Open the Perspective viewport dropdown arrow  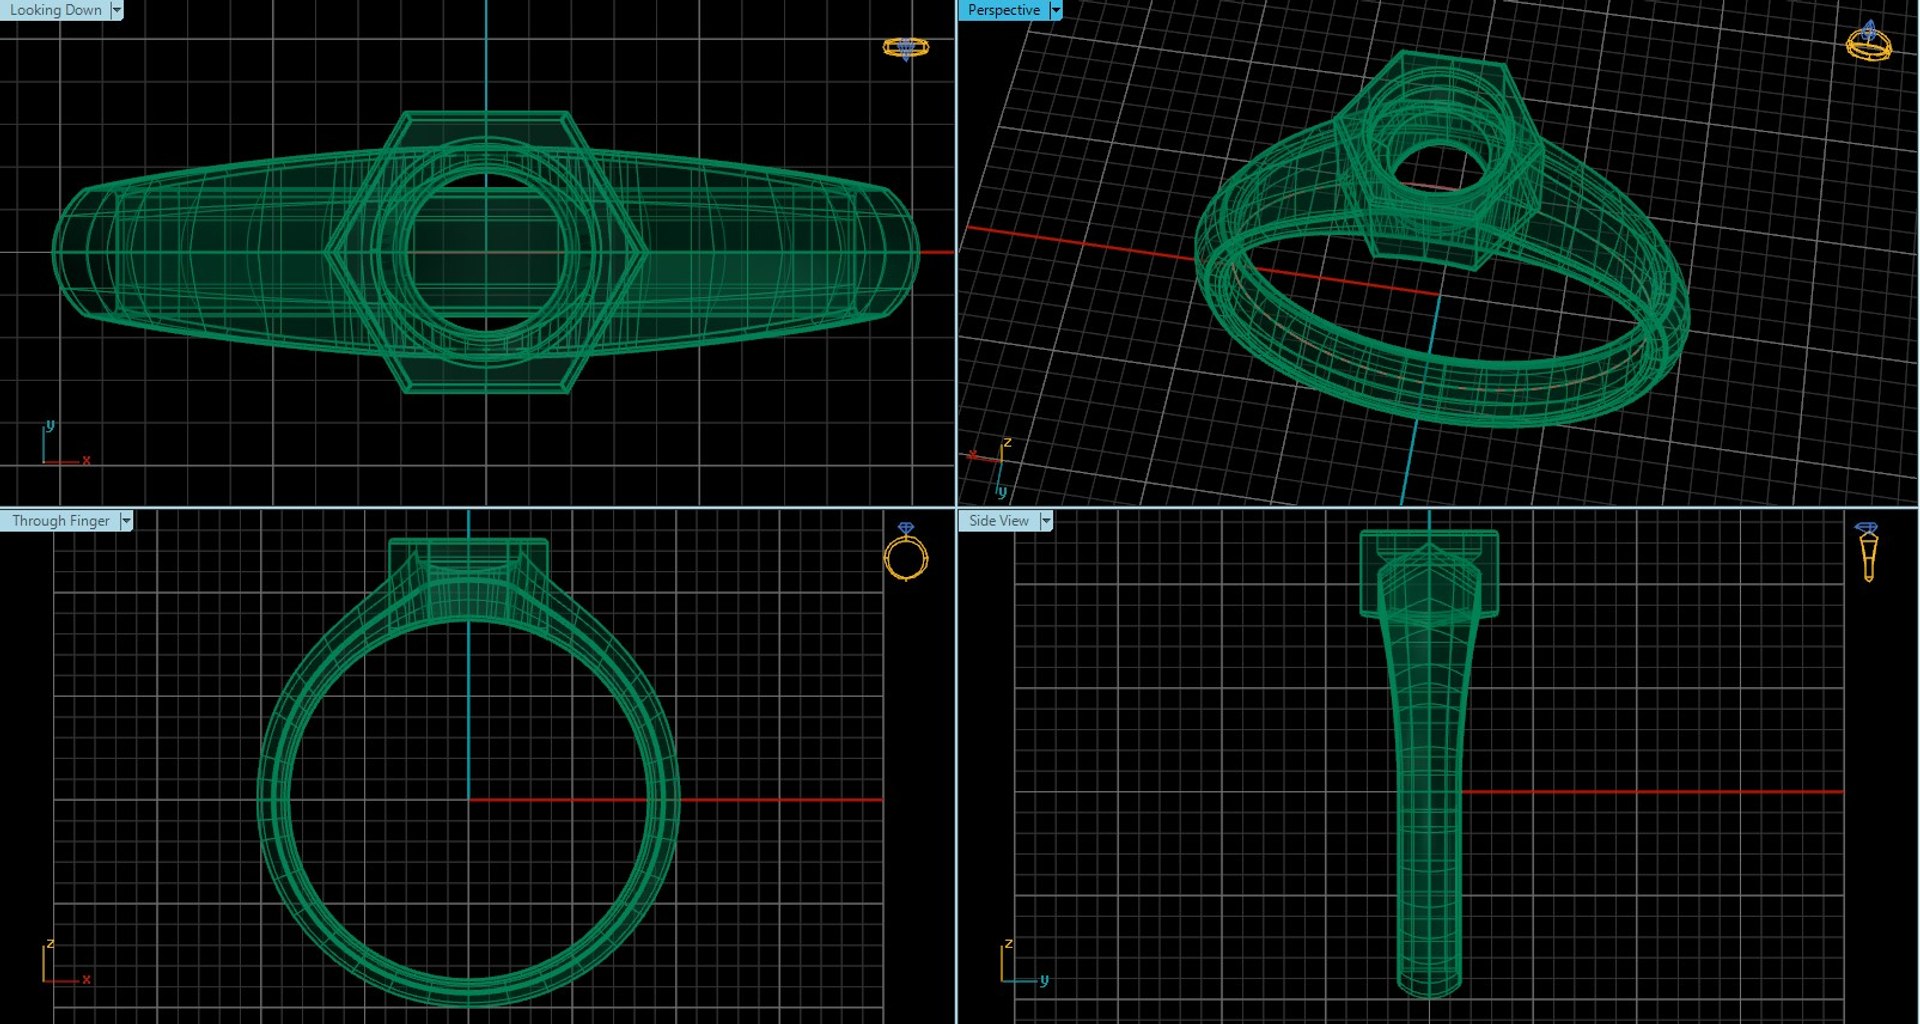pos(1055,10)
